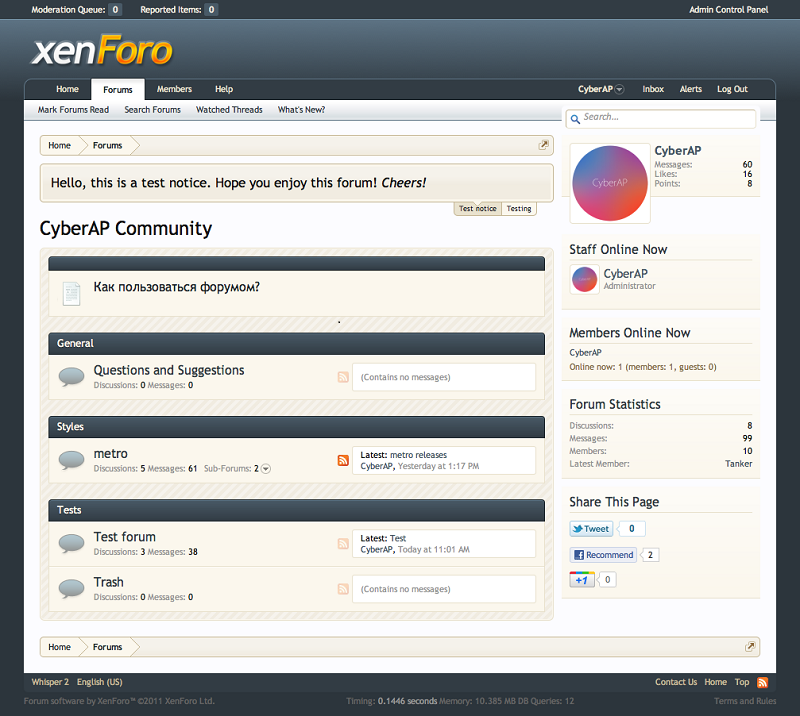Open RSS feed for Questions and Suggestions
This screenshot has height=716, width=800.
click(x=343, y=377)
